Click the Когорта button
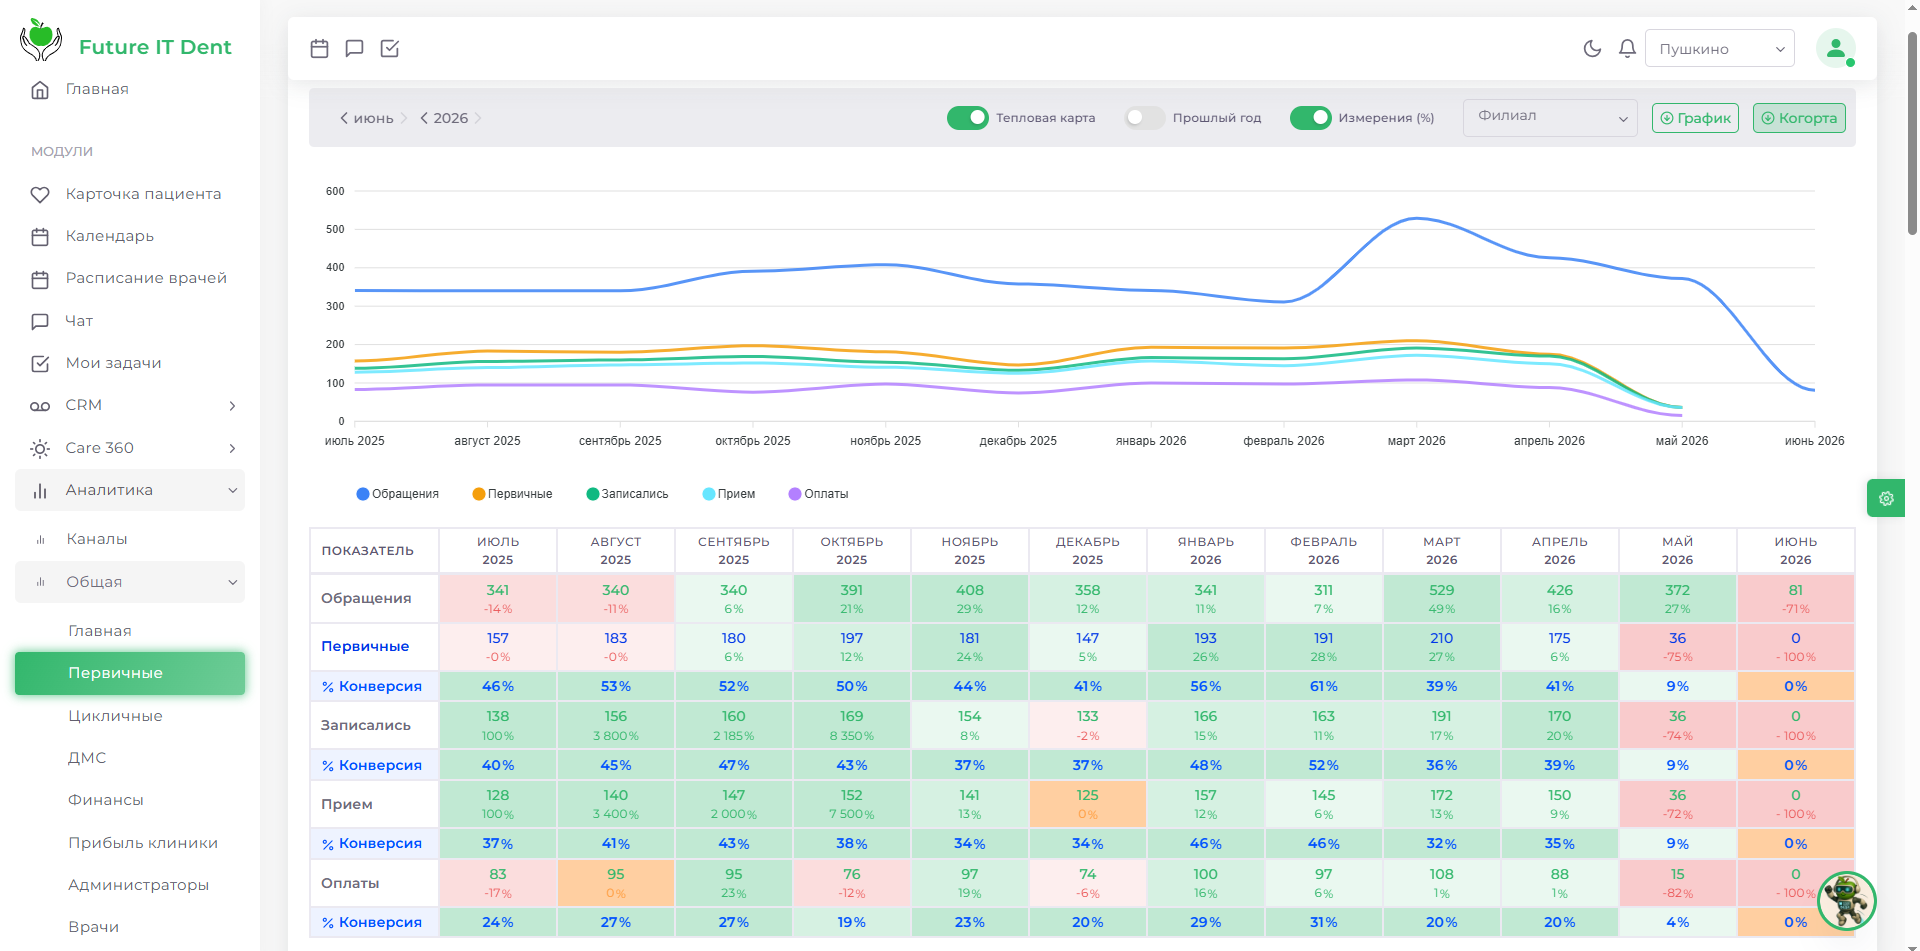1920x951 pixels. (x=1799, y=118)
